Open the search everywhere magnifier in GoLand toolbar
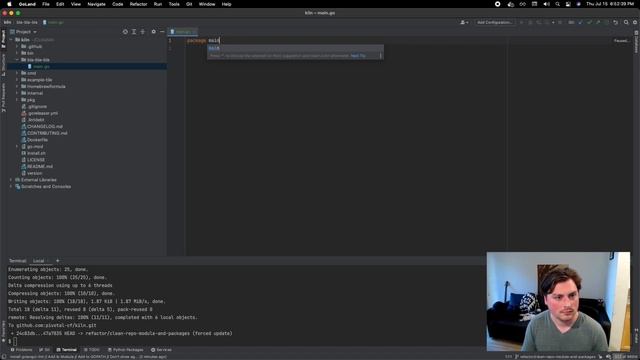This screenshot has width=640, height=360. pos(626,22)
